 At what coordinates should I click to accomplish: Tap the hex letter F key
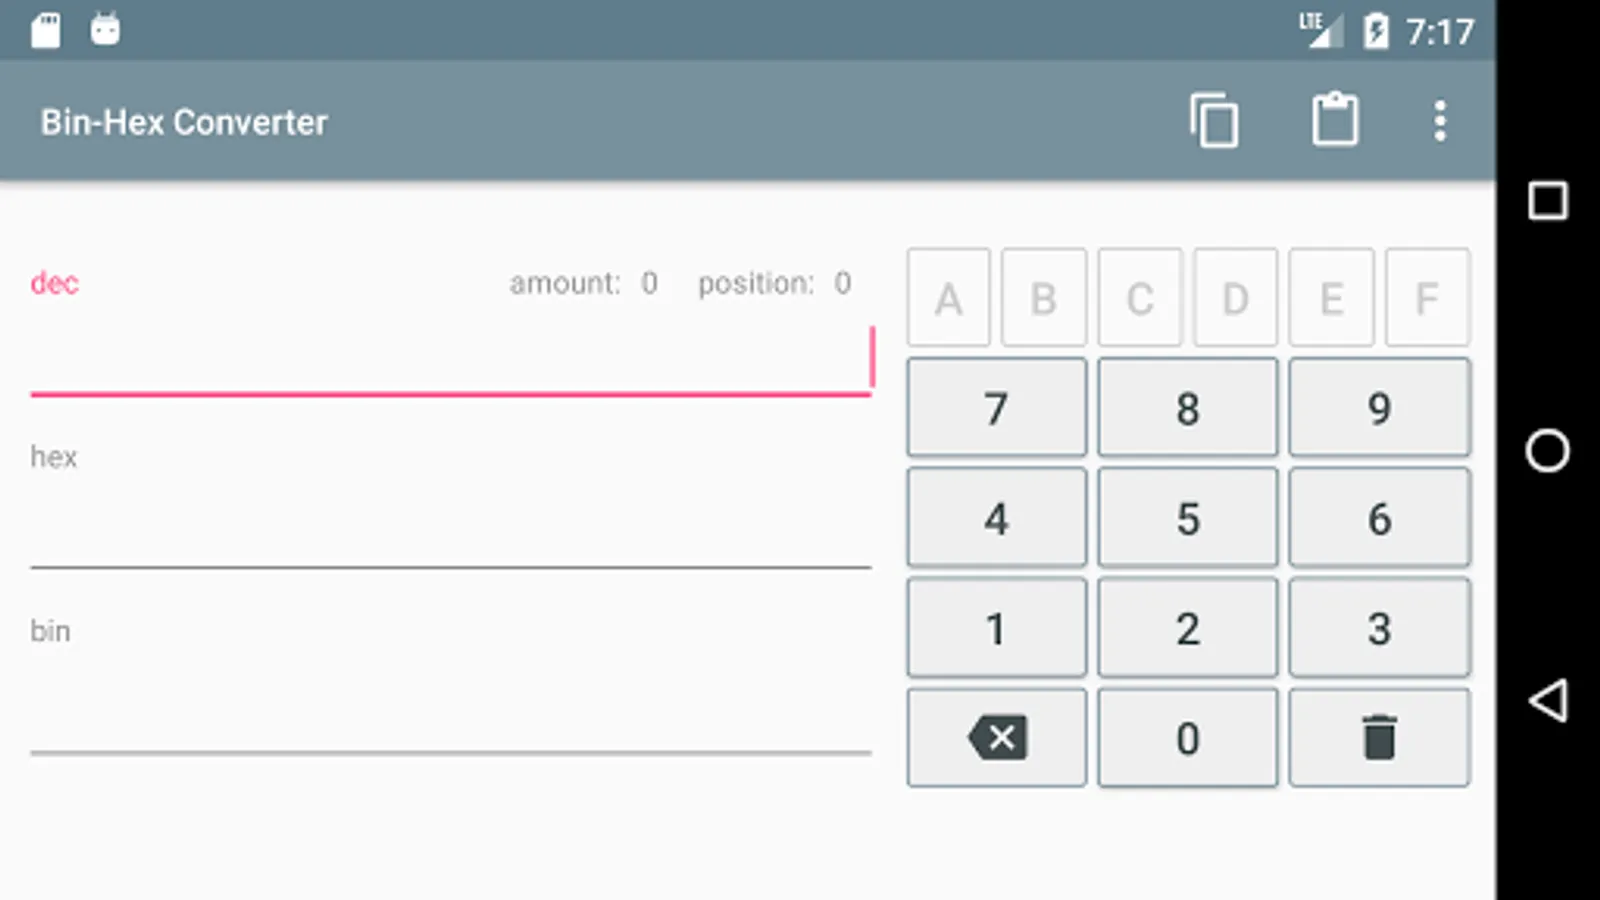pyautogui.click(x=1427, y=298)
